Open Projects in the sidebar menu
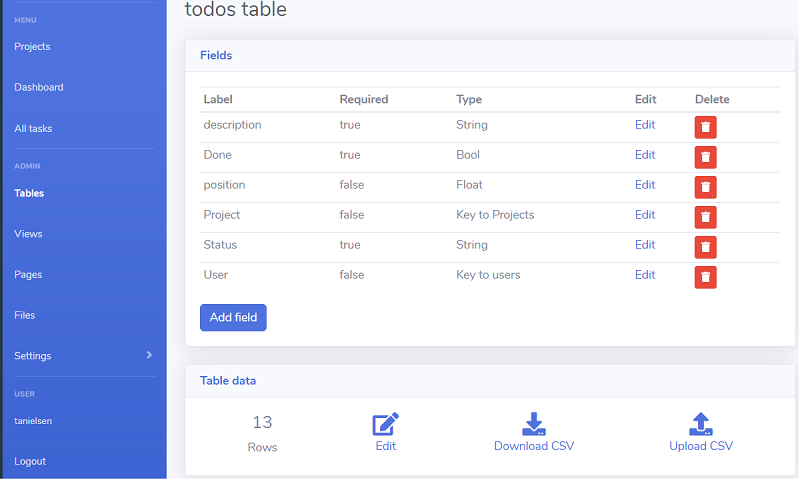 point(32,46)
